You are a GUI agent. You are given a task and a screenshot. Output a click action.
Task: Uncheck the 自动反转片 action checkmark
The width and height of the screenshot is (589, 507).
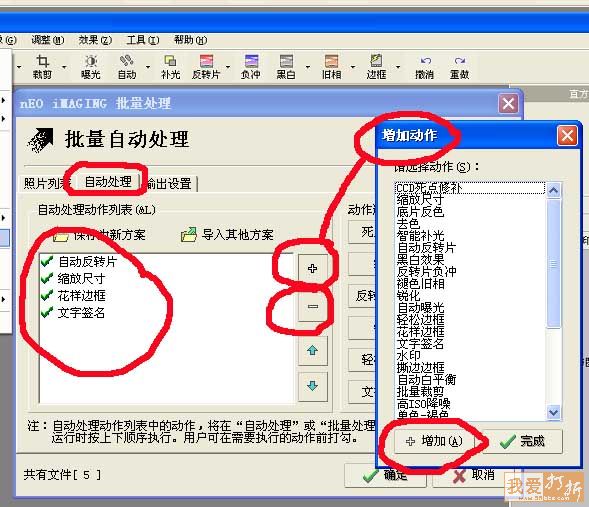tap(47, 261)
